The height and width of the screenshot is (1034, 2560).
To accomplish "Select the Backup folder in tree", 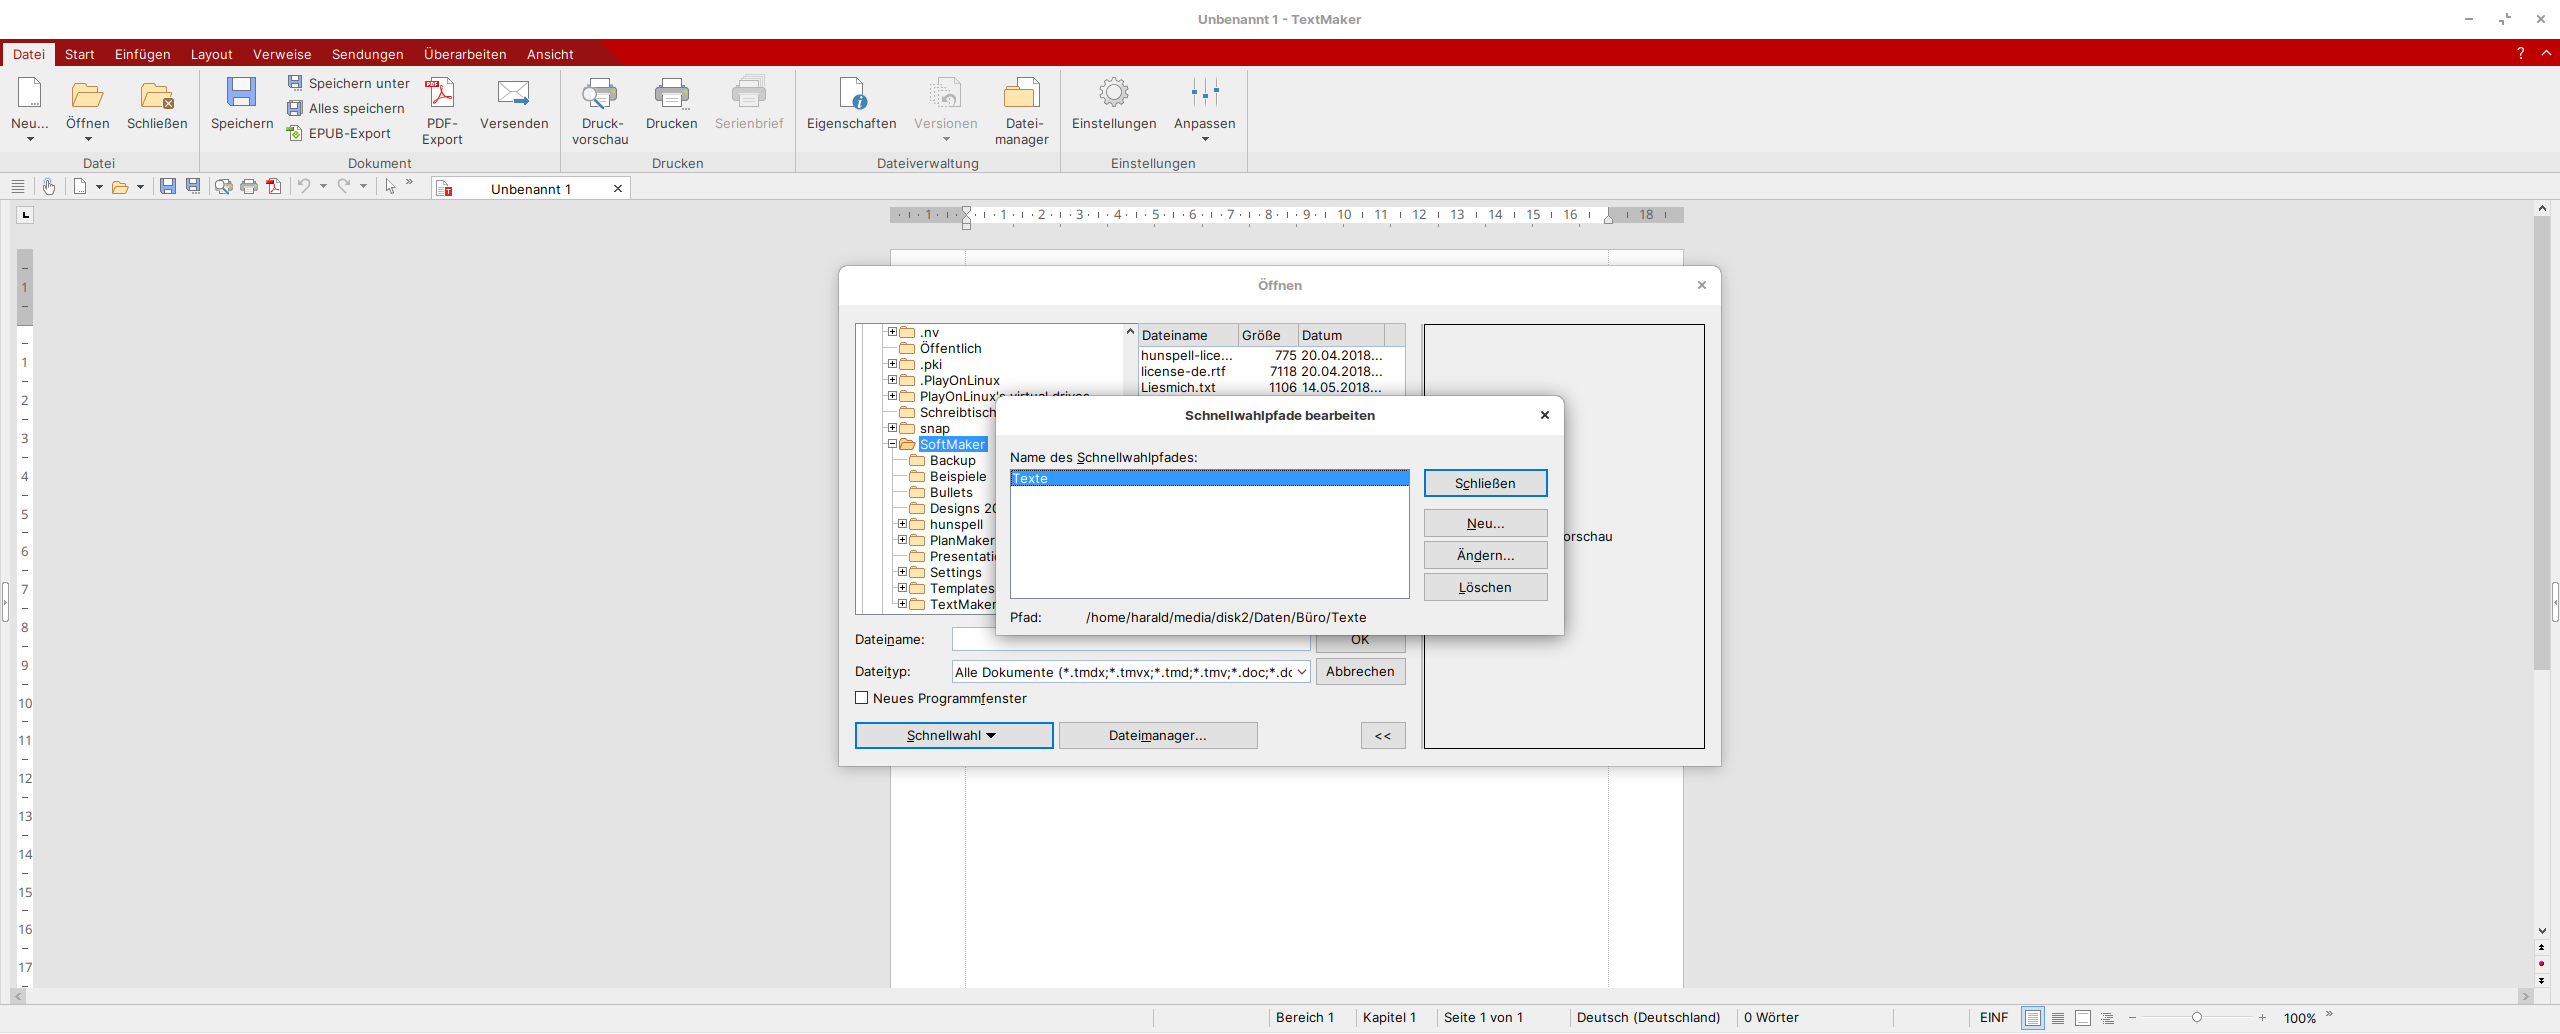I will [952, 460].
